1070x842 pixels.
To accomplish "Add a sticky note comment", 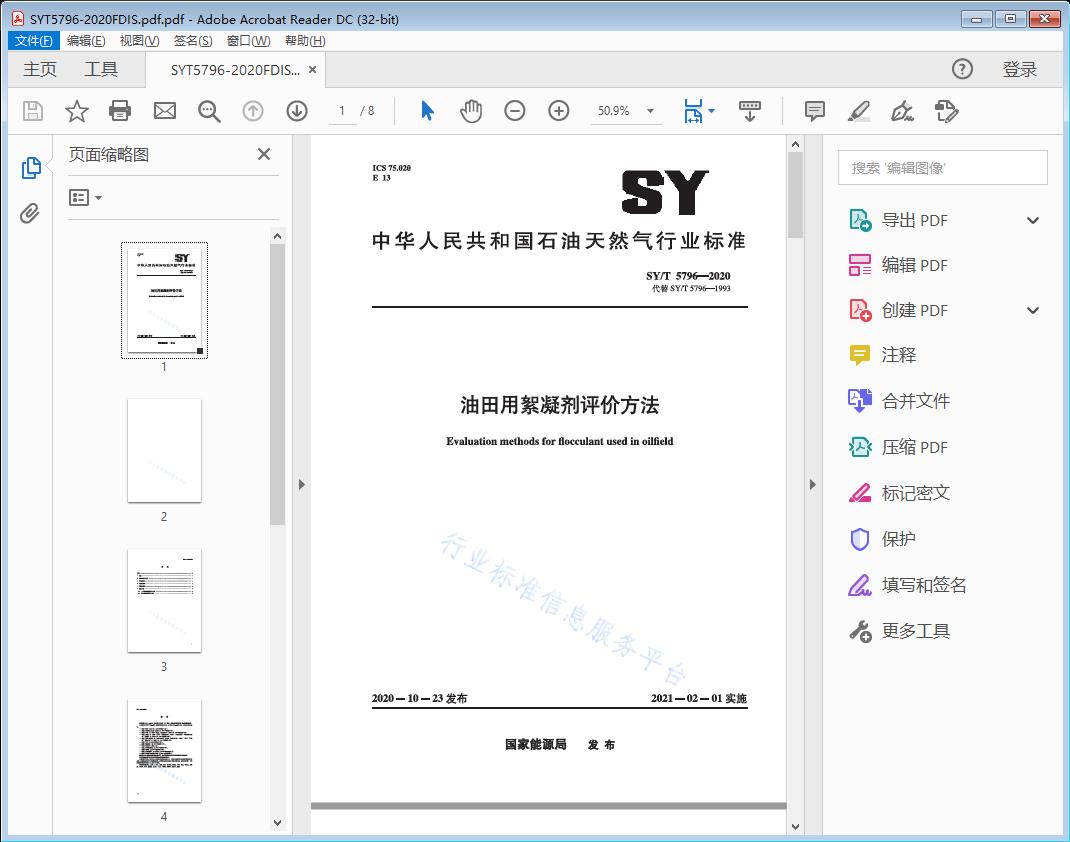I will pos(815,111).
